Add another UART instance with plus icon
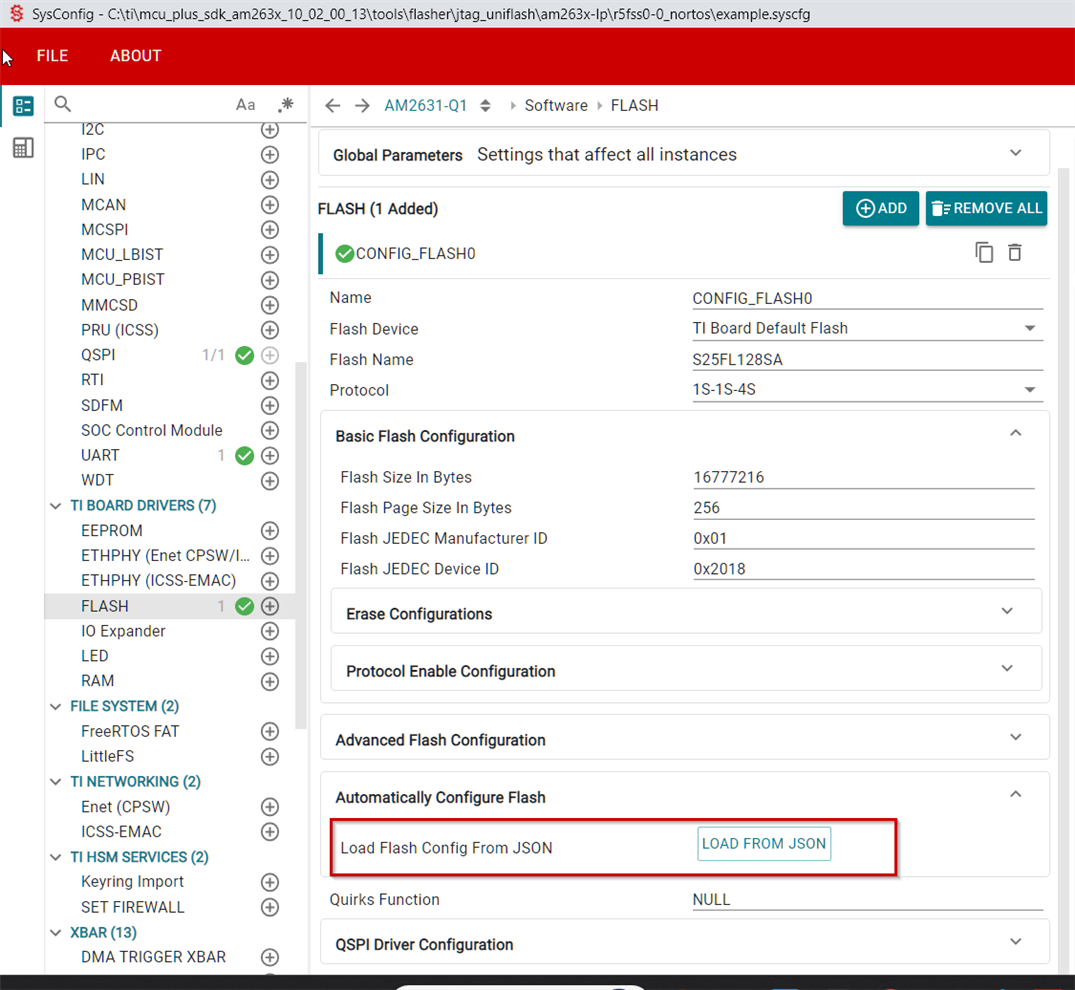 pyautogui.click(x=270, y=455)
